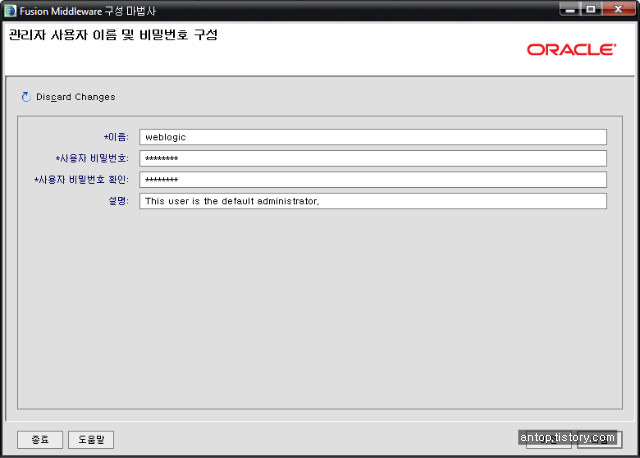Click the Fusion Middleware title bar app icon
640x458 pixels.
tap(10, 11)
